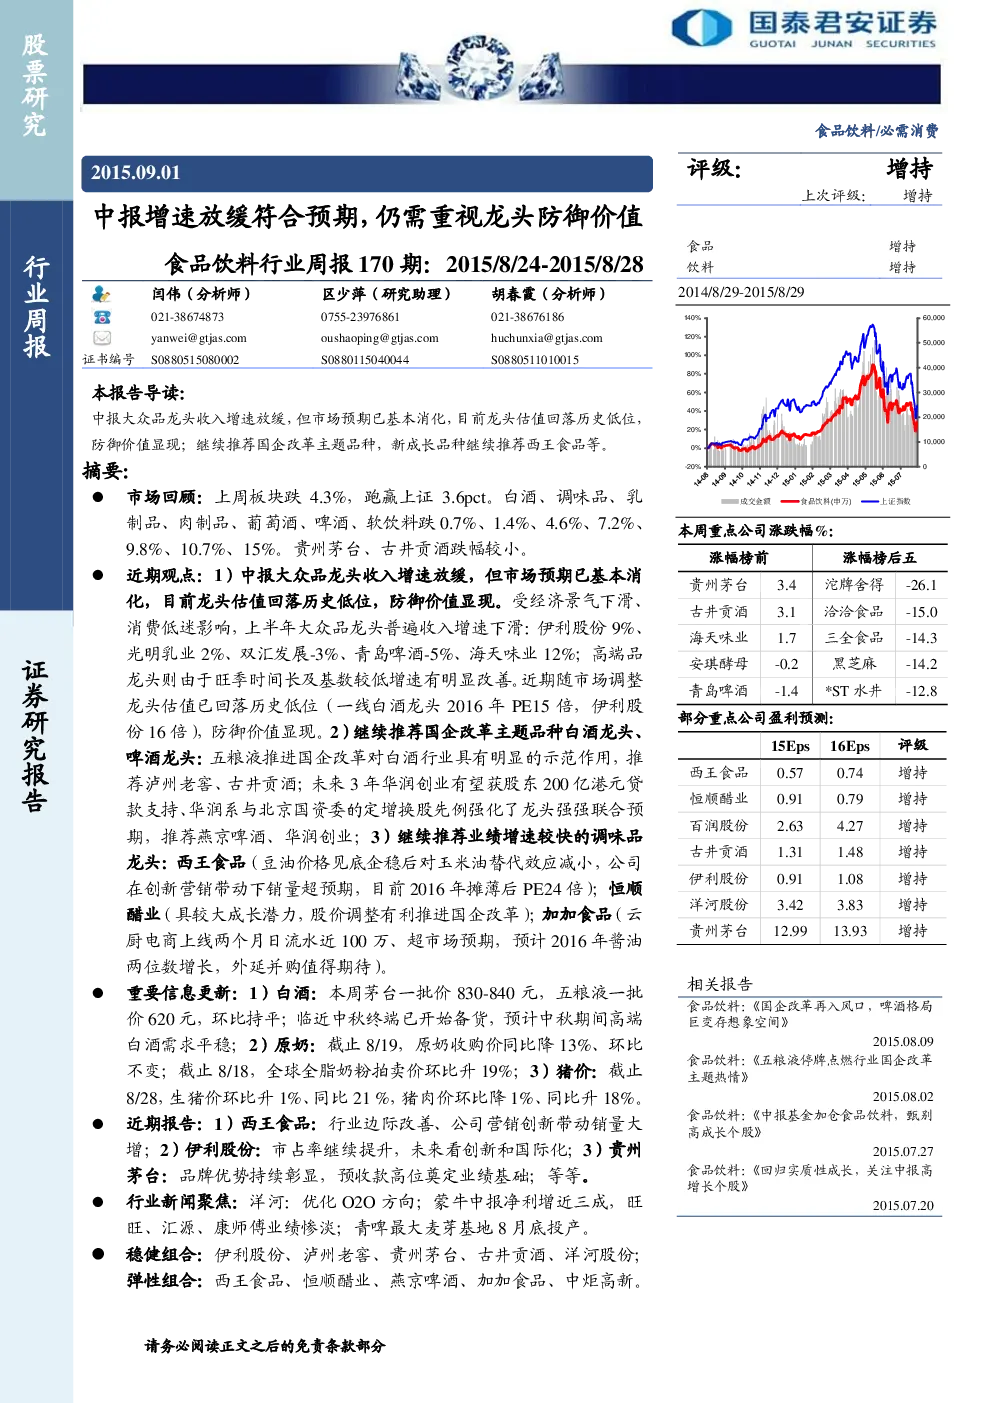Click the disclaimer notice at page bottom
The height and width of the screenshot is (1403, 992).
click(265, 1346)
